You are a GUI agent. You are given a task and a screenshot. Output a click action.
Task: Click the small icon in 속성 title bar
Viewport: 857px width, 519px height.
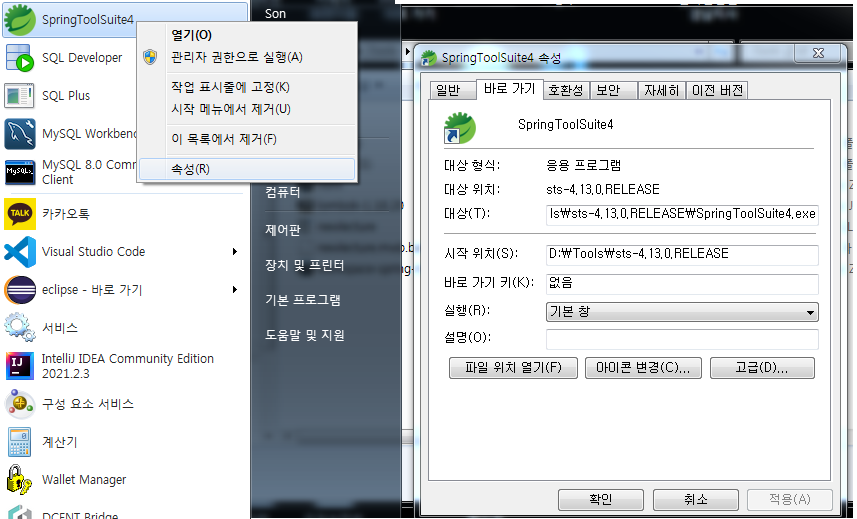429,58
